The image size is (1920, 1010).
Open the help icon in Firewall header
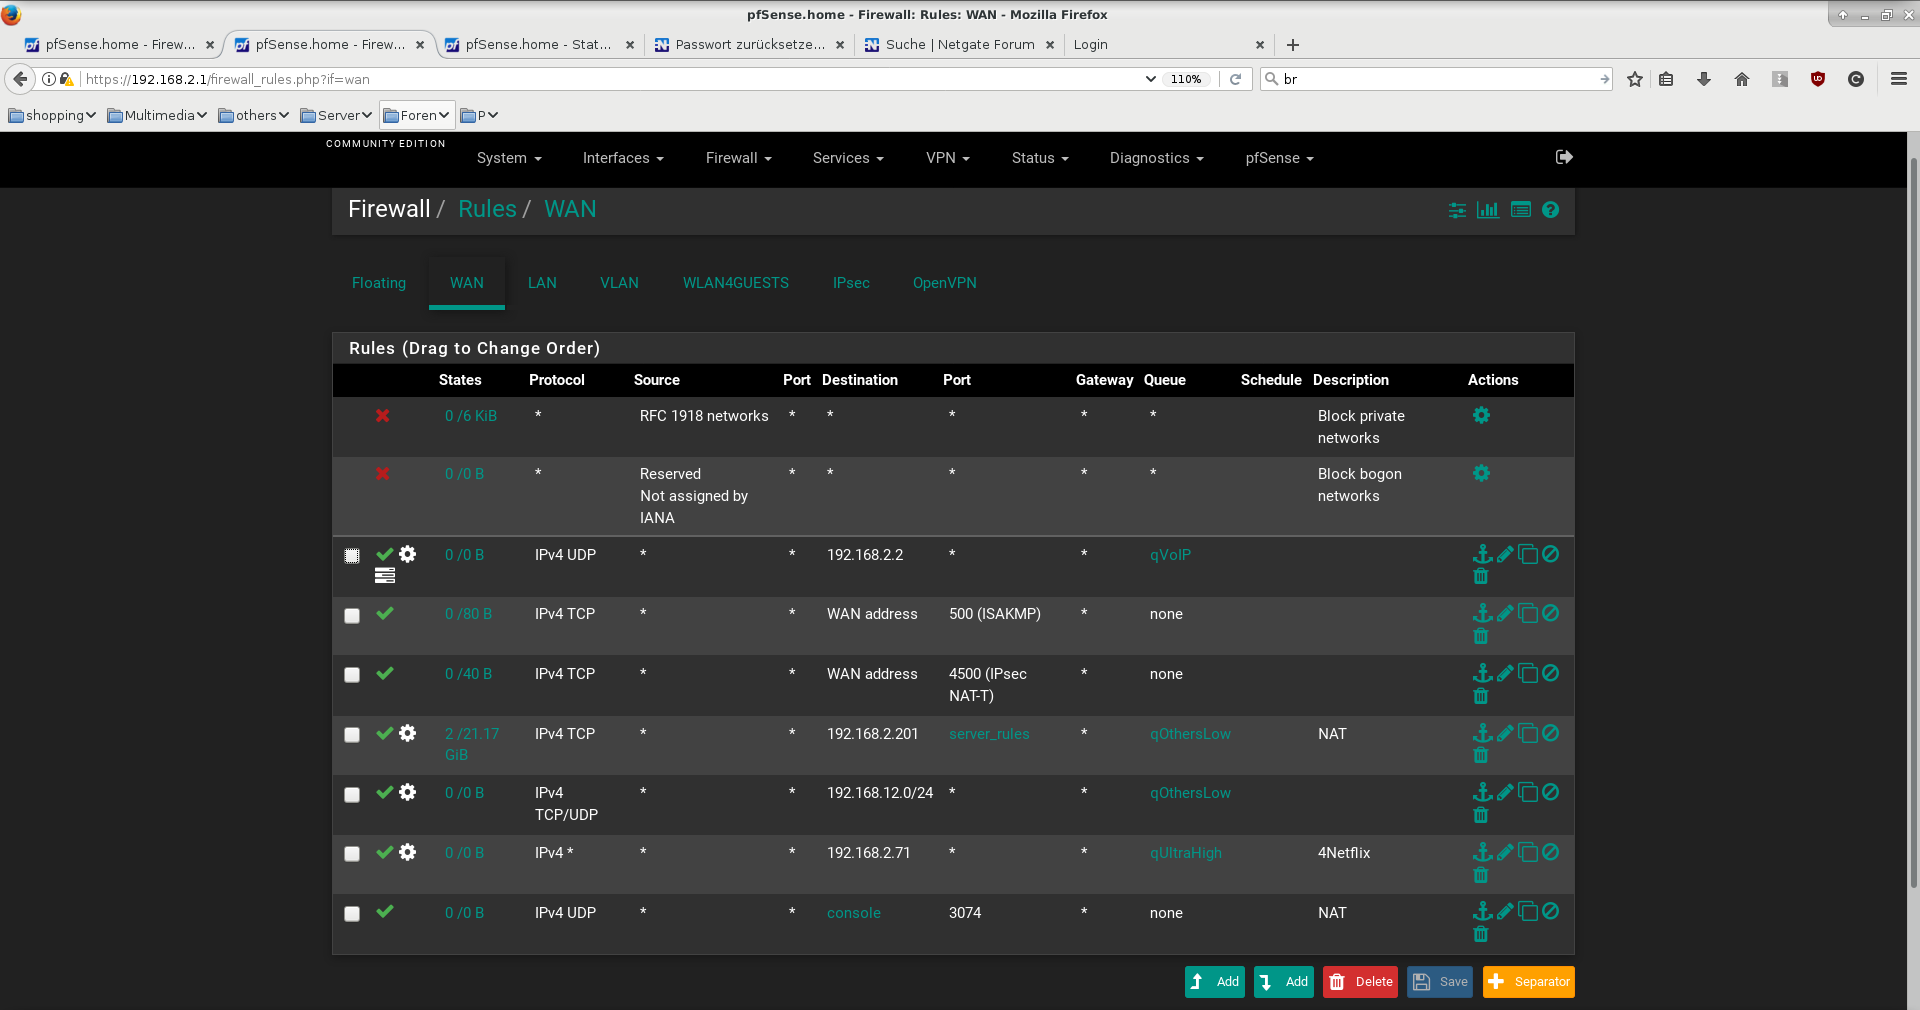[1550, 210]
